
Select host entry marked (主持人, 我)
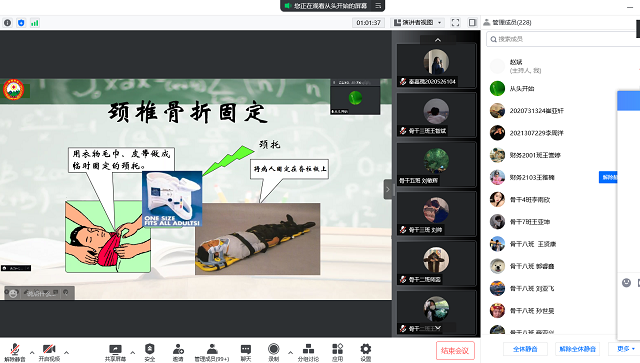point(563,66)
